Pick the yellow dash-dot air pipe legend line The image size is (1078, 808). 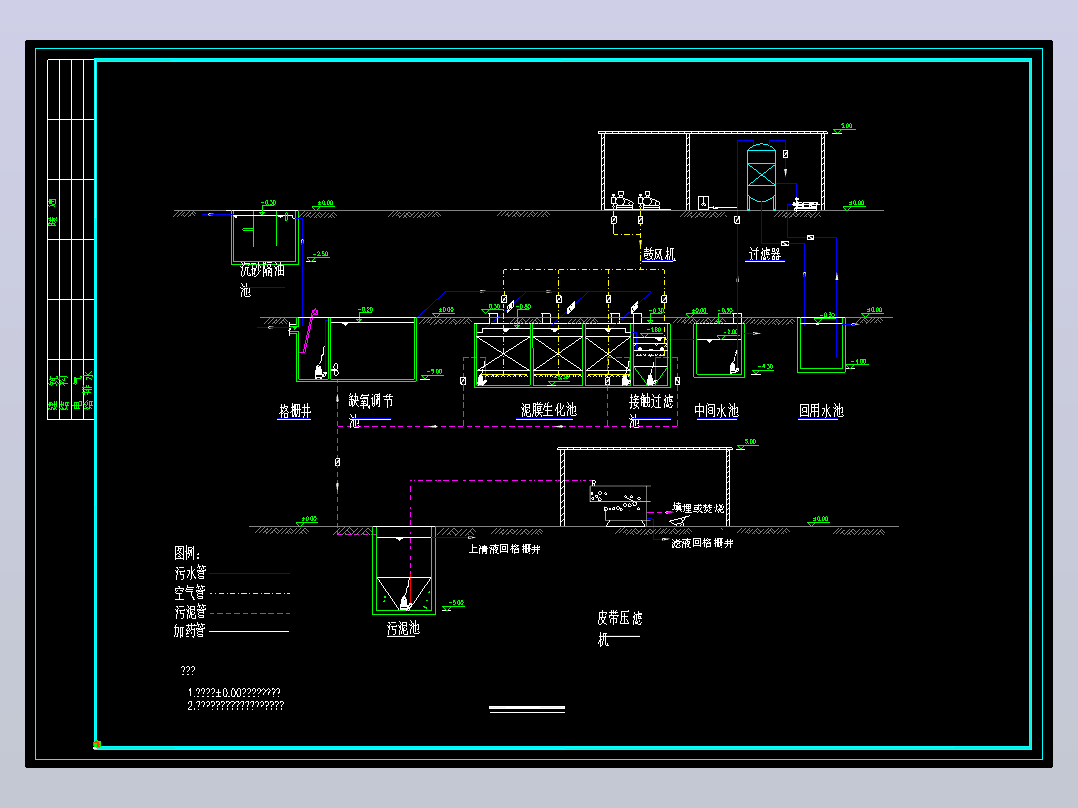(250, 593)
